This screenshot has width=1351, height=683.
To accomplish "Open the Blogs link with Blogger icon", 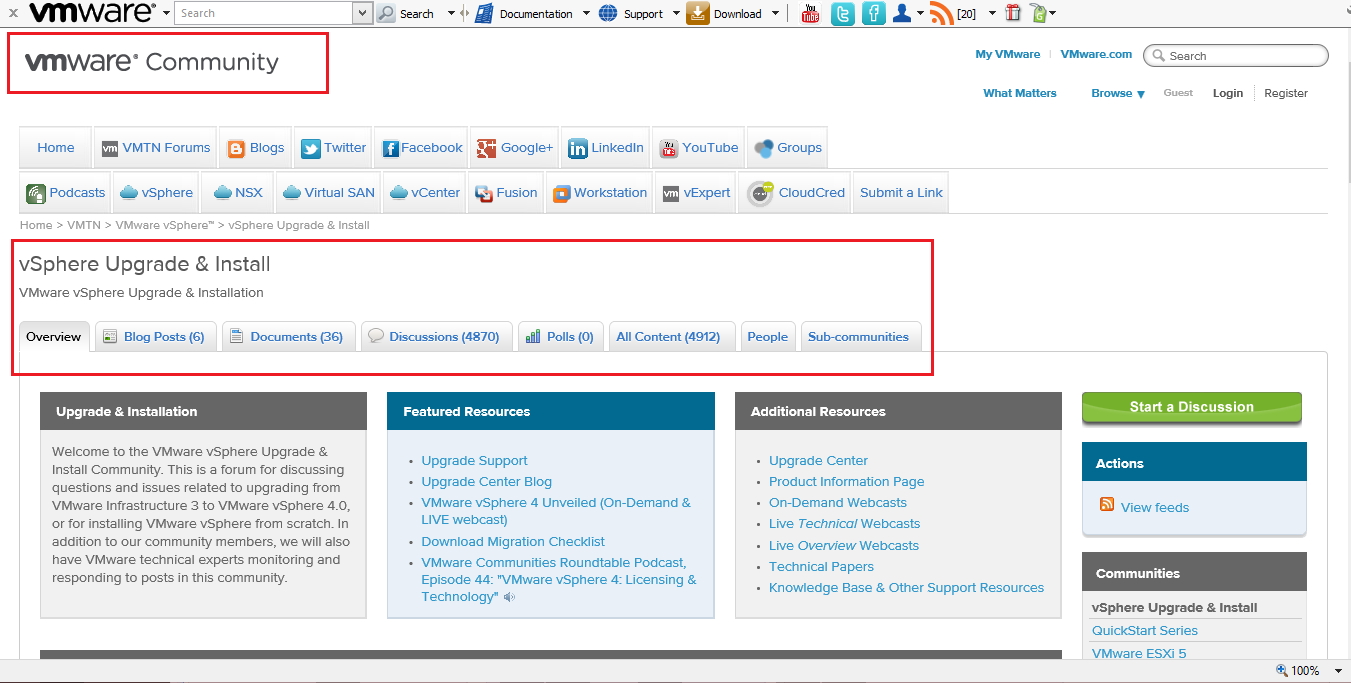I will (x=255, y=147).
